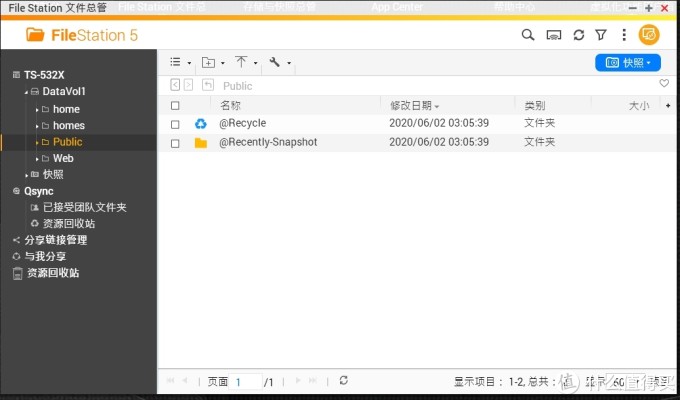This screenshot has height=400, width=680.
Task: Go to the last page arrow
Action: (313, 381)
